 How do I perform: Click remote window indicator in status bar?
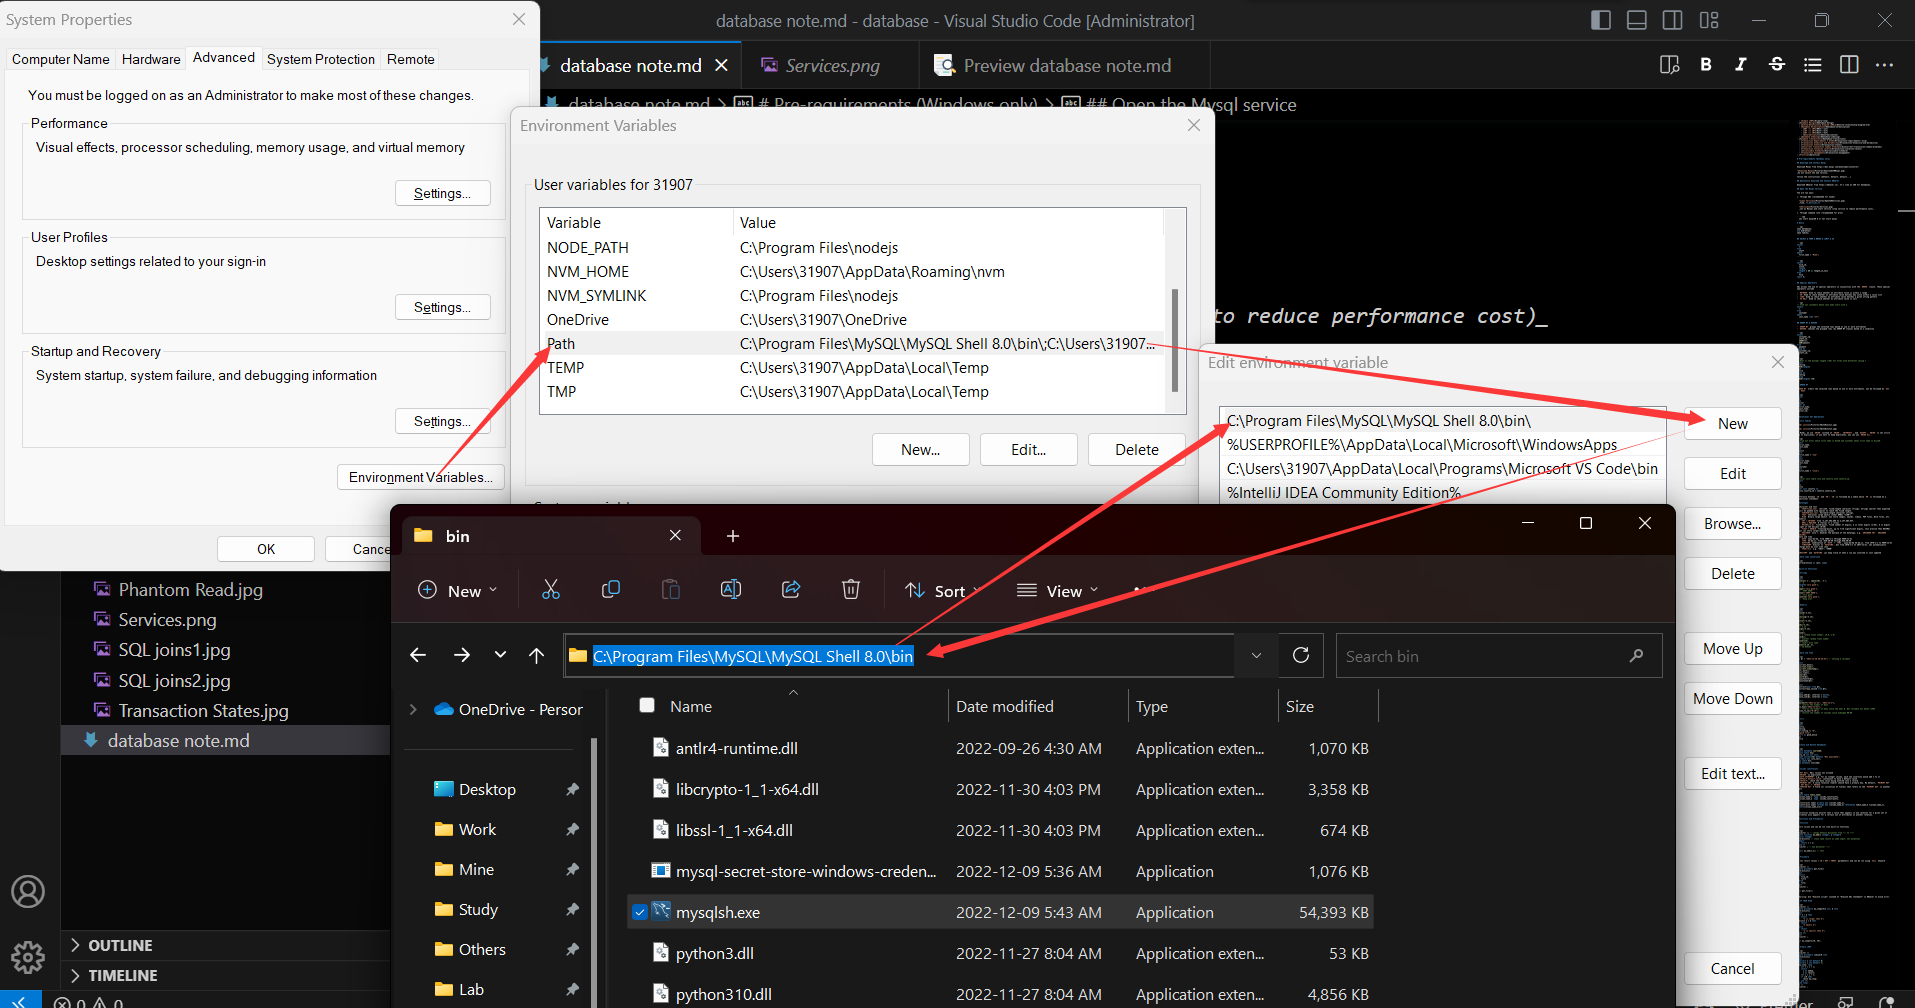click(x=20, y=1000)
